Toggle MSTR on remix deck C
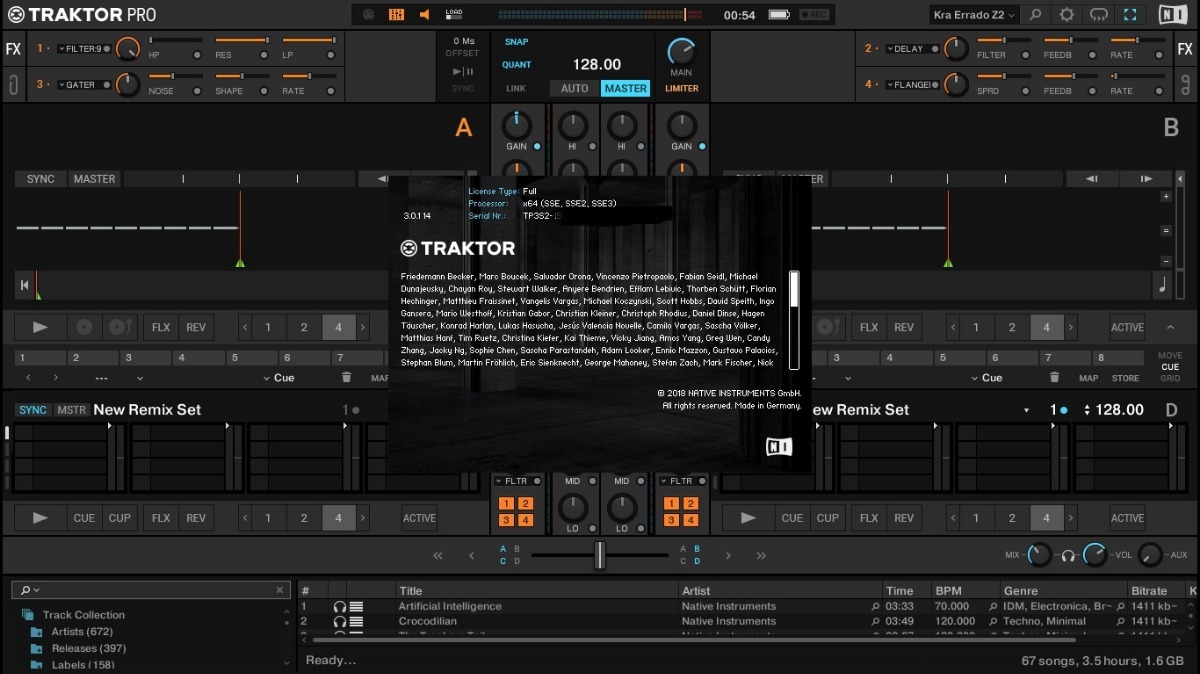Screen dimensions: 1200x674 [71, 410]
